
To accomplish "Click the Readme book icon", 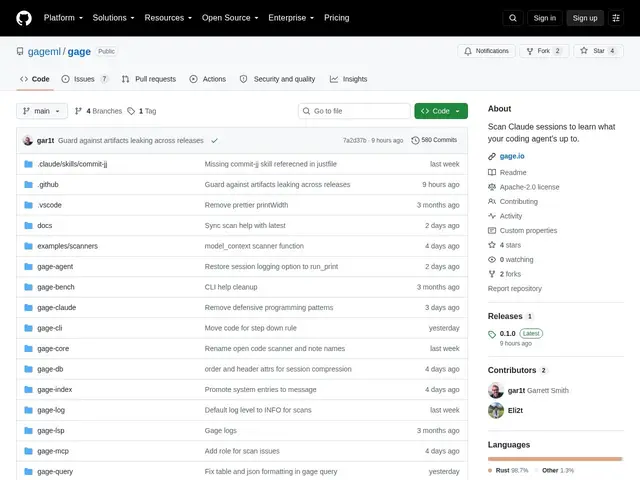I will pyautogui.click(x=492, y=172).
